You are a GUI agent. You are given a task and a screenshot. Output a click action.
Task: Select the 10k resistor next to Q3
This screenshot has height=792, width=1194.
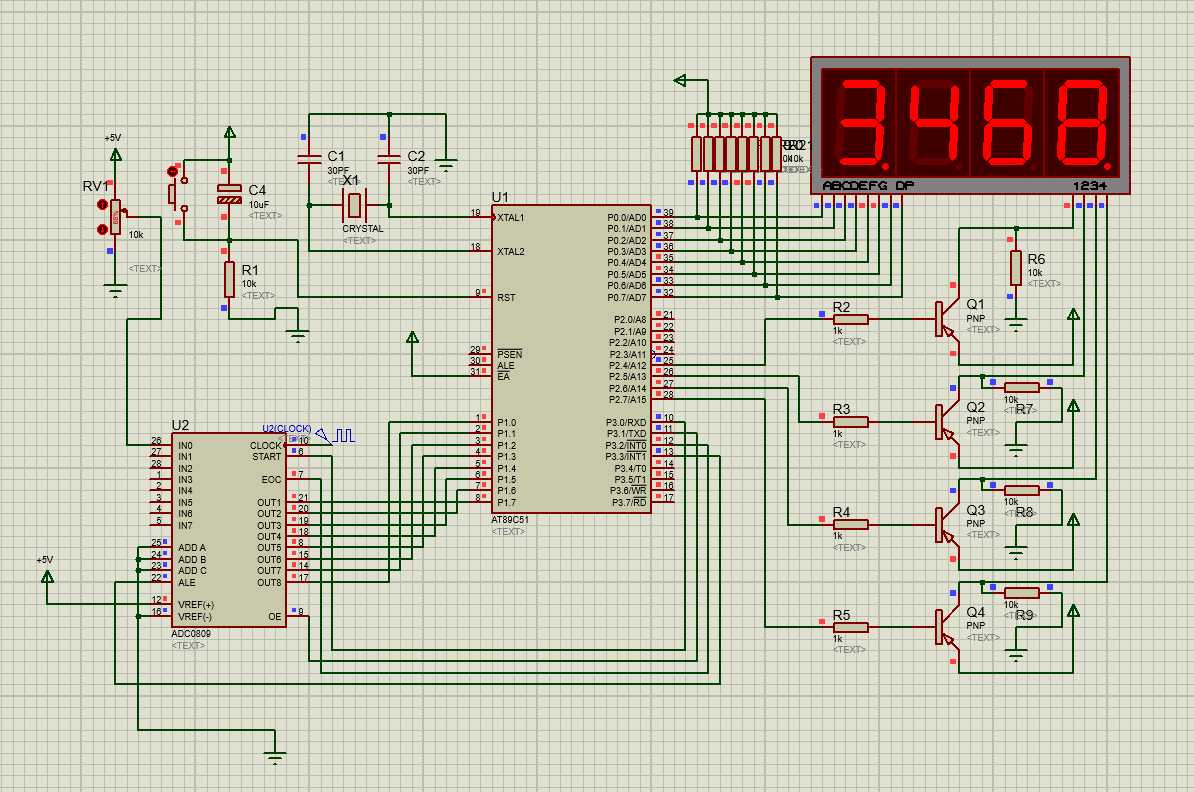click(1021, 490)
